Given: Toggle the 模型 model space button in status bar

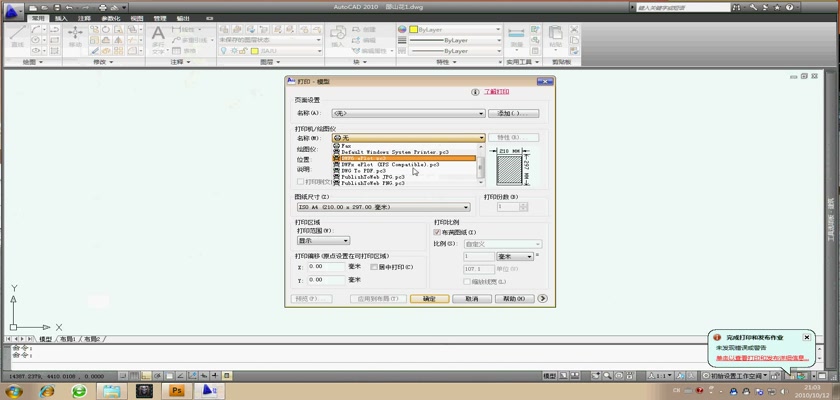Looking at the screenshot, I should pos(550,376).
